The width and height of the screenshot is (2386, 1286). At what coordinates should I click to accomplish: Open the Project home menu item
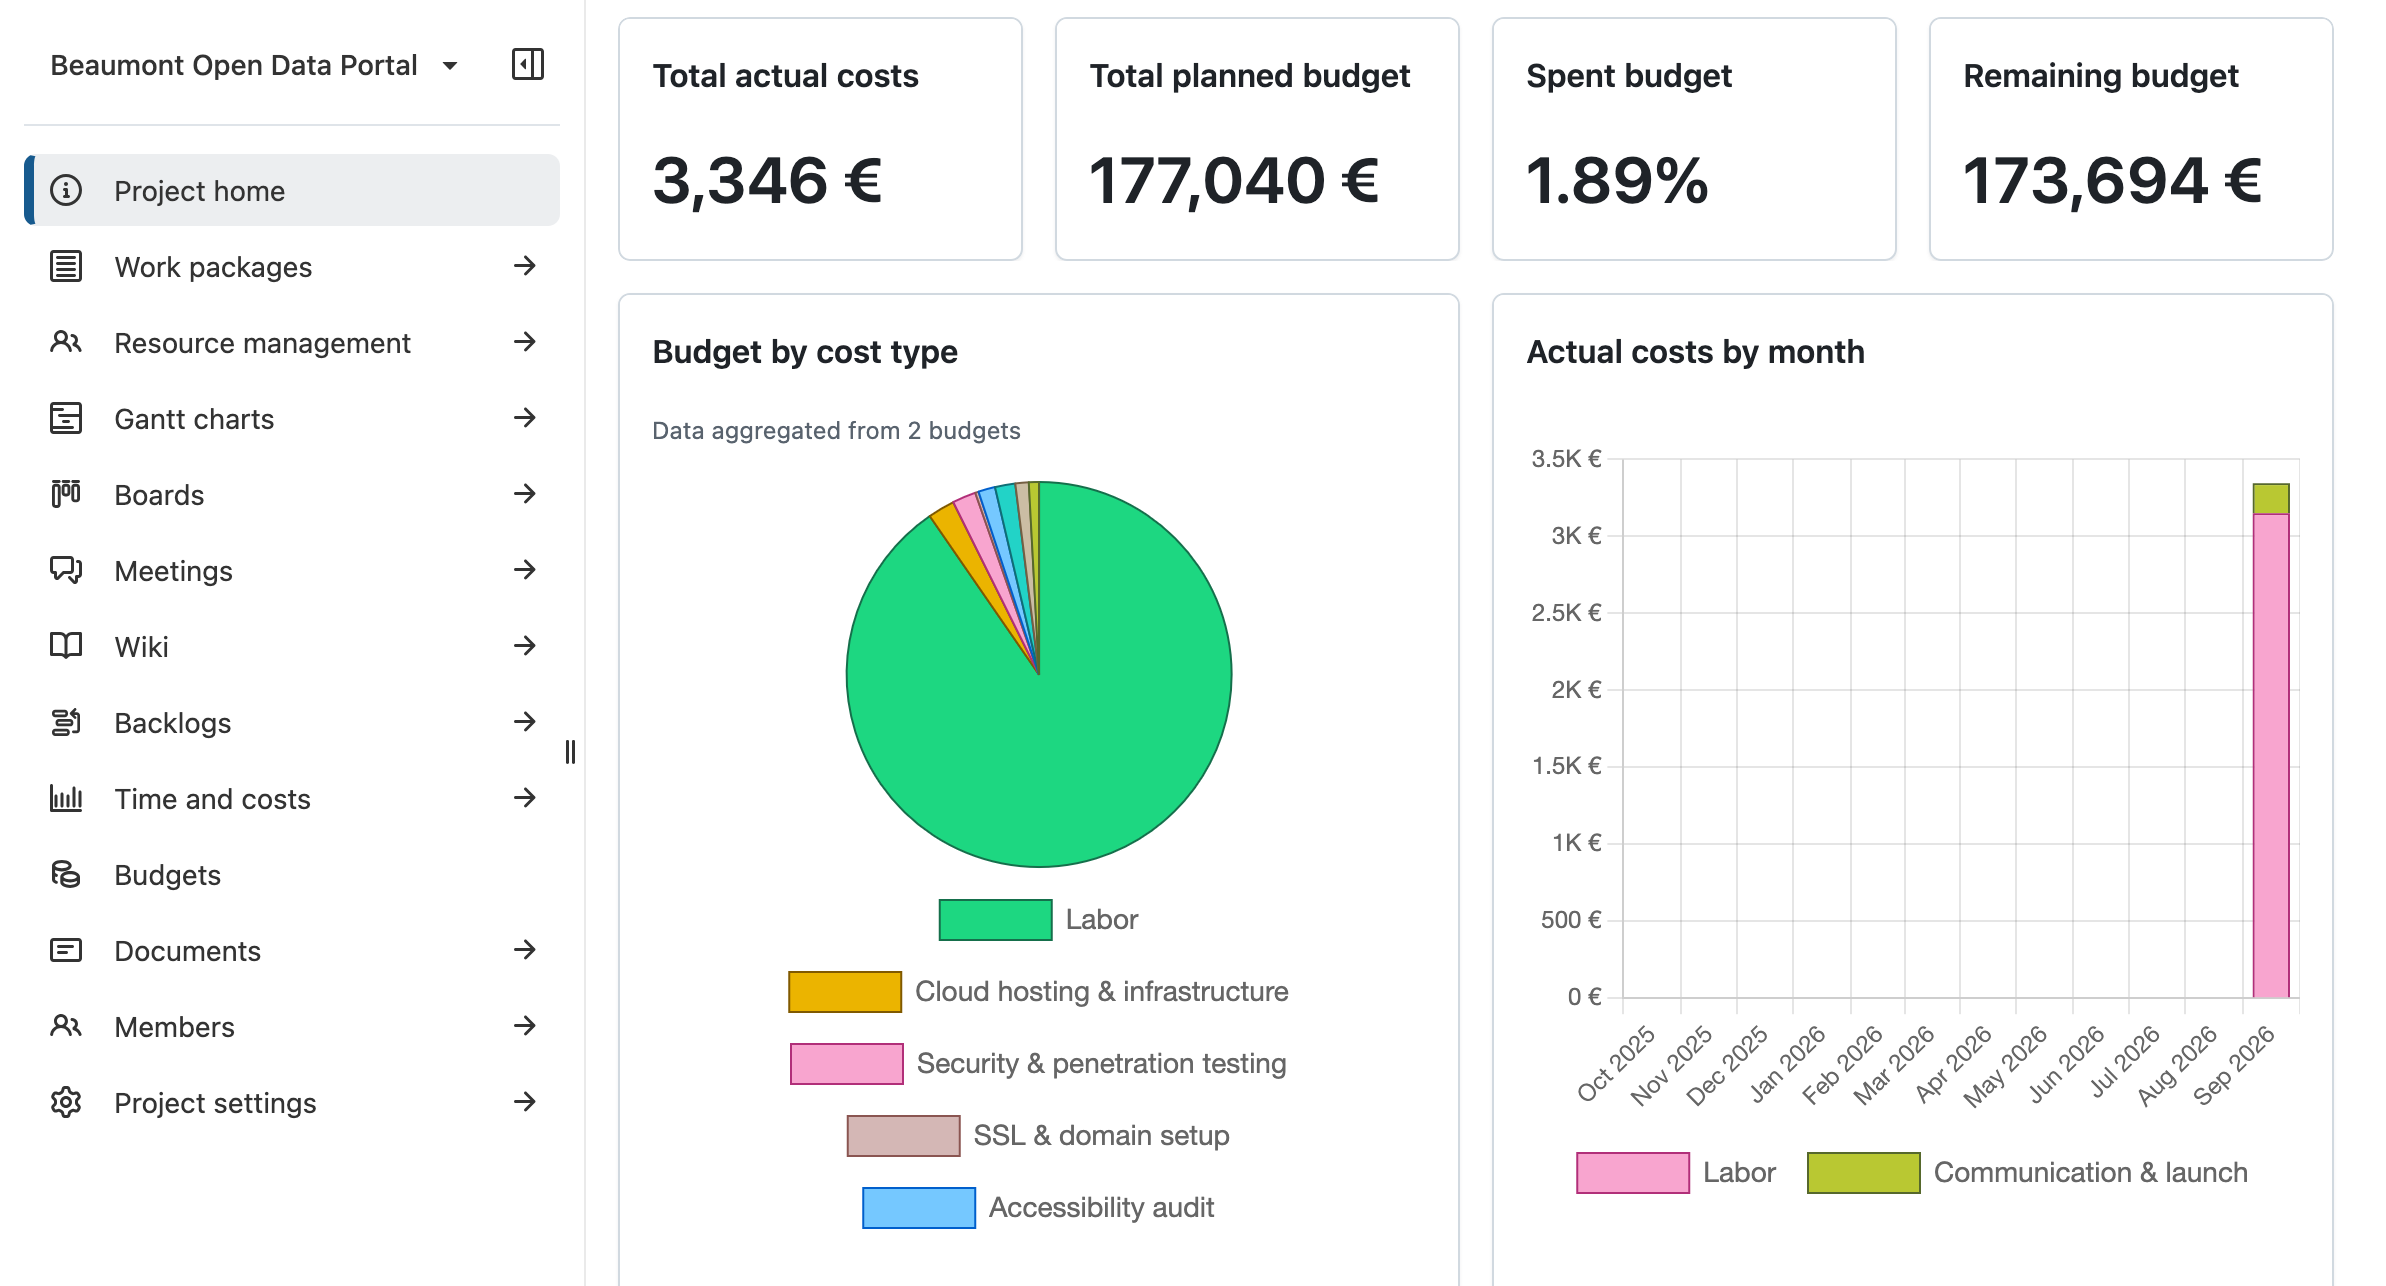click(x=292, y=190)
